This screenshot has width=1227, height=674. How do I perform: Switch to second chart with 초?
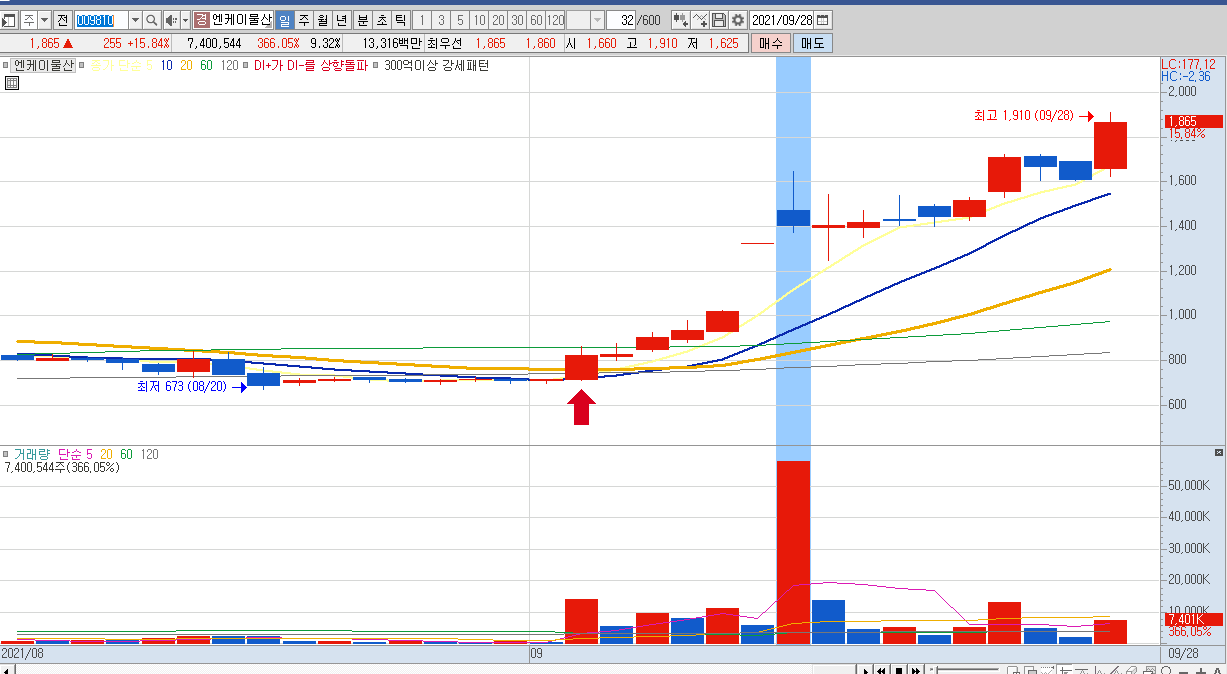(381, 20)
